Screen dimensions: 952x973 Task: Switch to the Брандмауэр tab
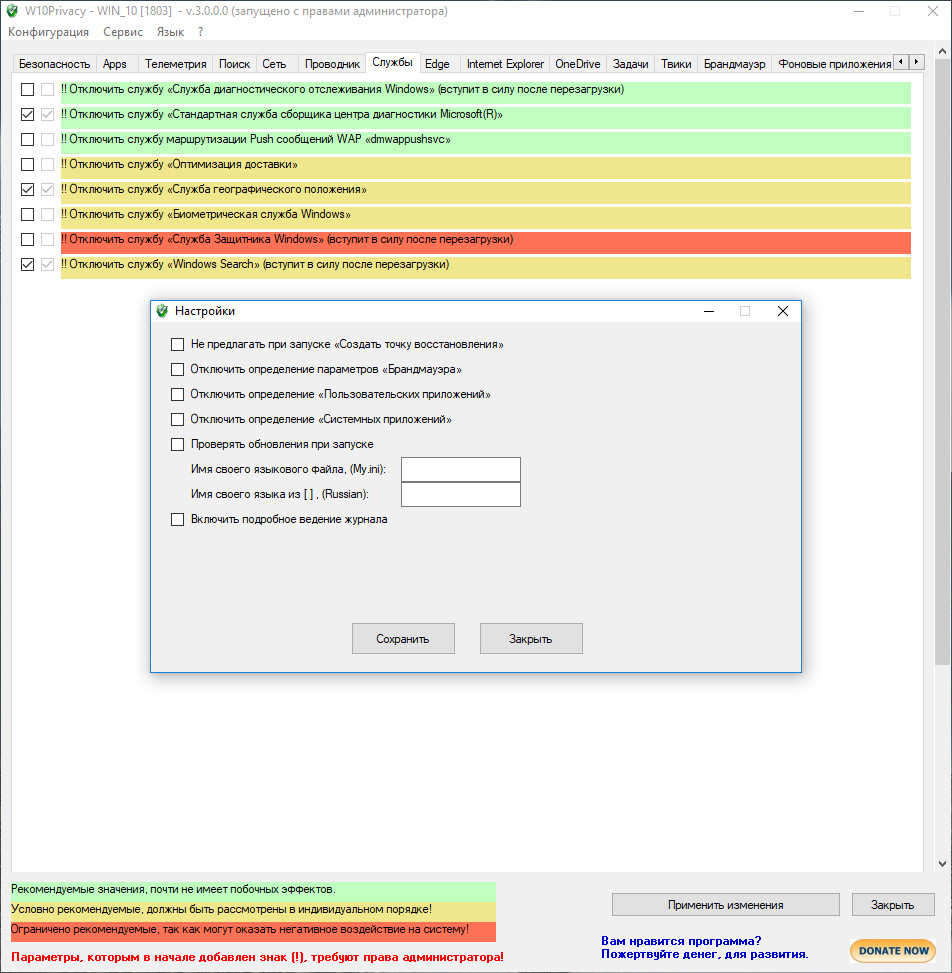[735, 64]
